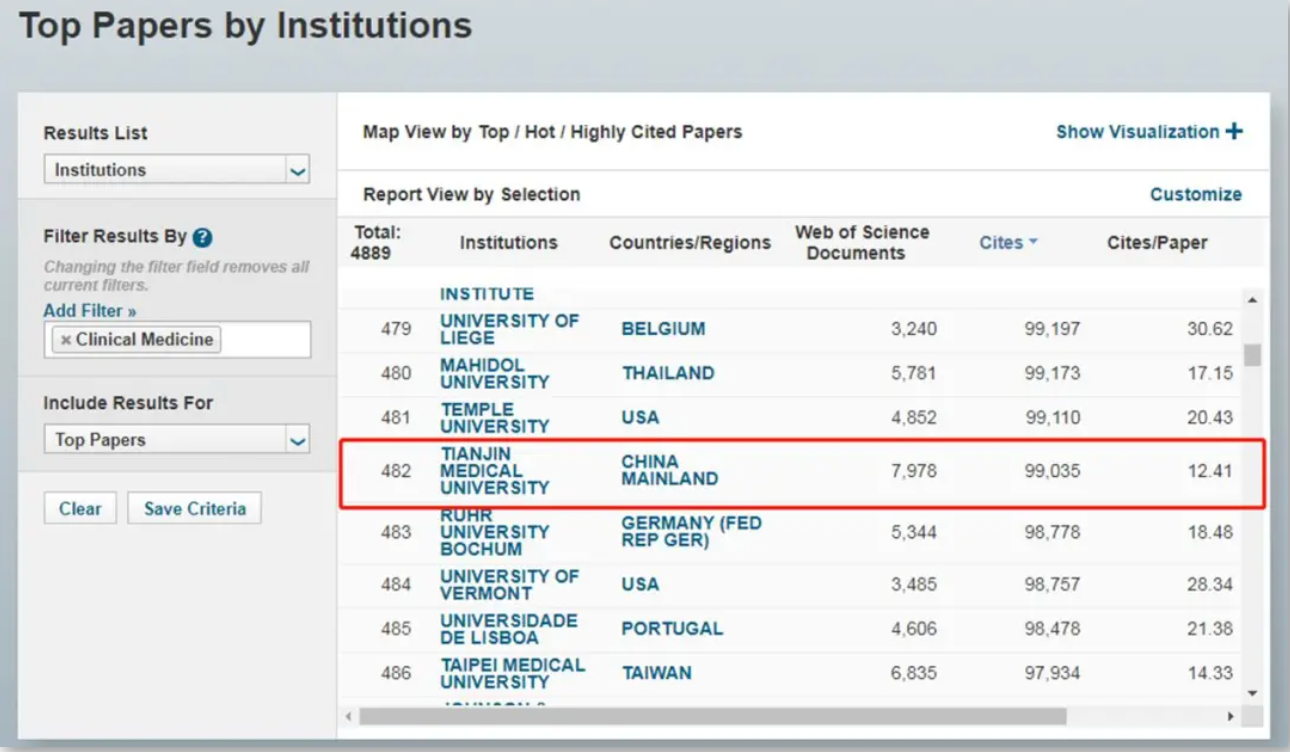
Task: Click the plus icon beside Show Visualization
Action: click(x=1234, y=131)
